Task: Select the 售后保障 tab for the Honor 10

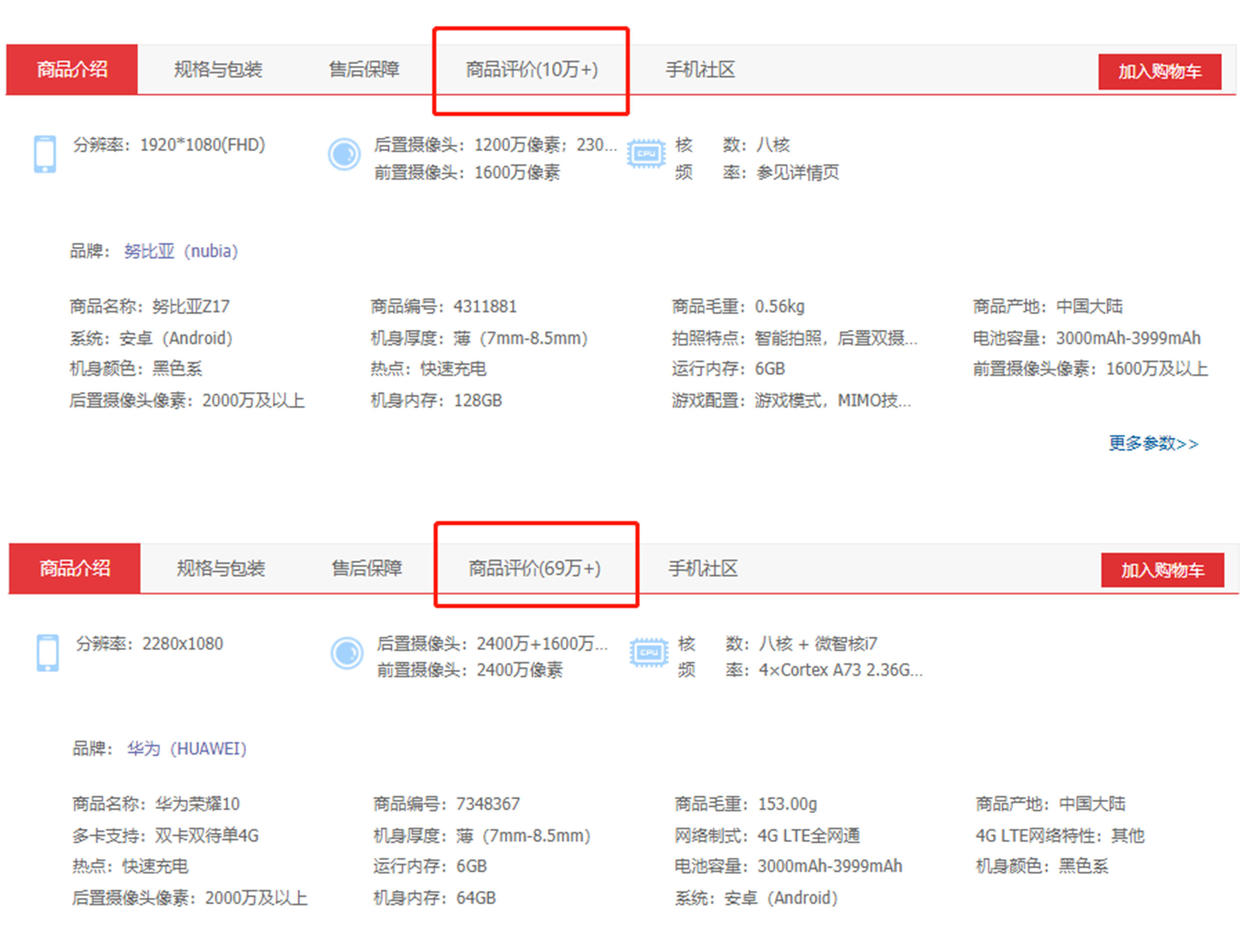Action: (366, 568)
